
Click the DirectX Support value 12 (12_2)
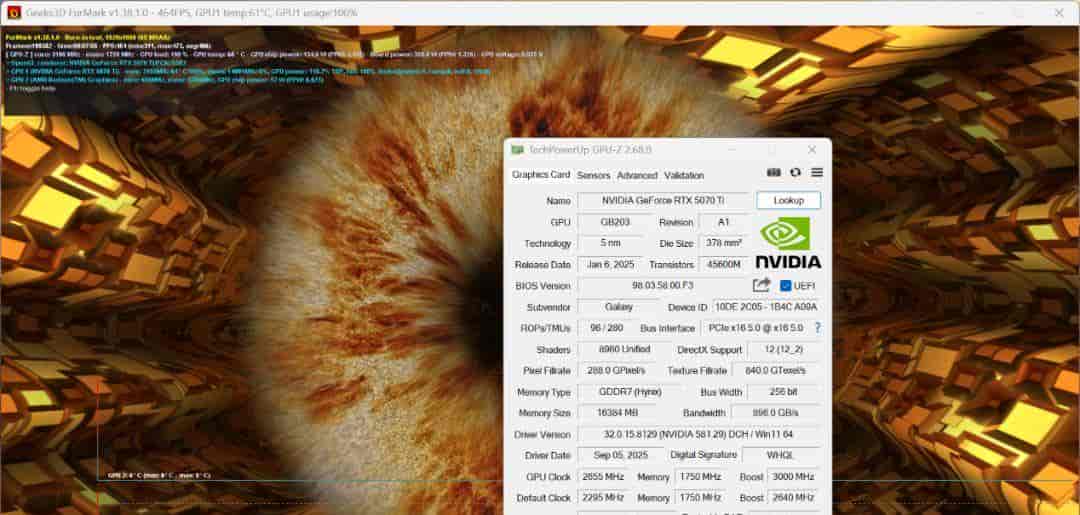tap(784, 349)
